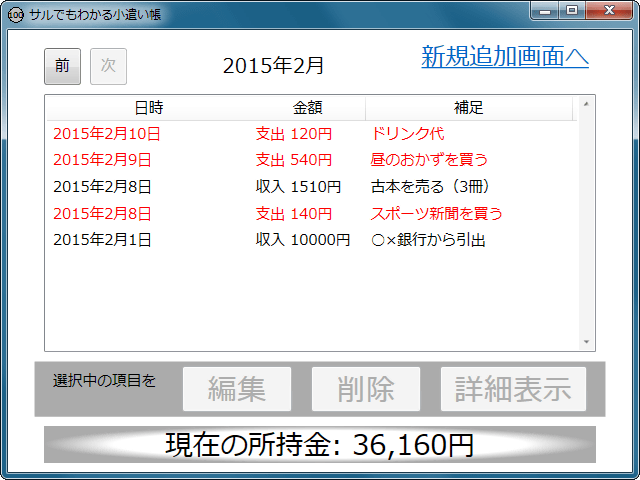Image resolution: width=640 pixels, height=480 pixels.
Task: Click the 選択中の項目を label
Action: pyautogui.click(x=104, y=381)
